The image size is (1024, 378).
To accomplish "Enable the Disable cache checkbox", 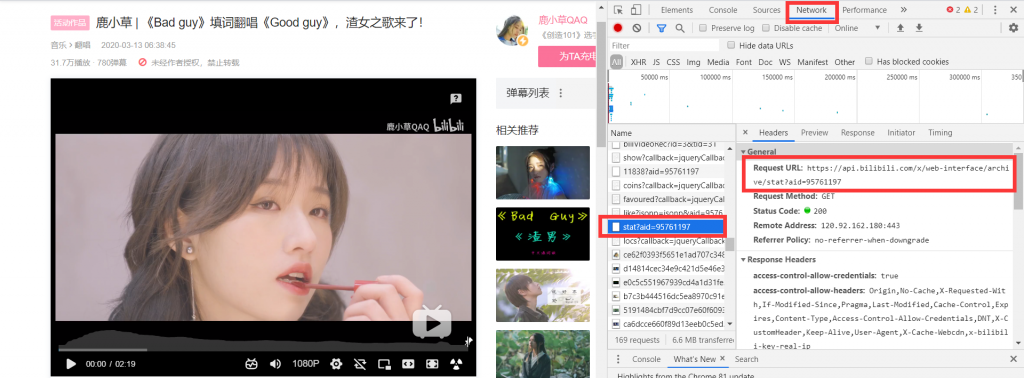I will coord(767,28).
